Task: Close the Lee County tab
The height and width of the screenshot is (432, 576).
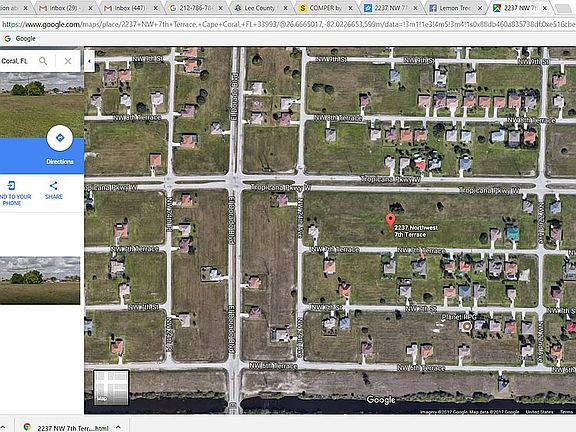Action: point(285,8)
